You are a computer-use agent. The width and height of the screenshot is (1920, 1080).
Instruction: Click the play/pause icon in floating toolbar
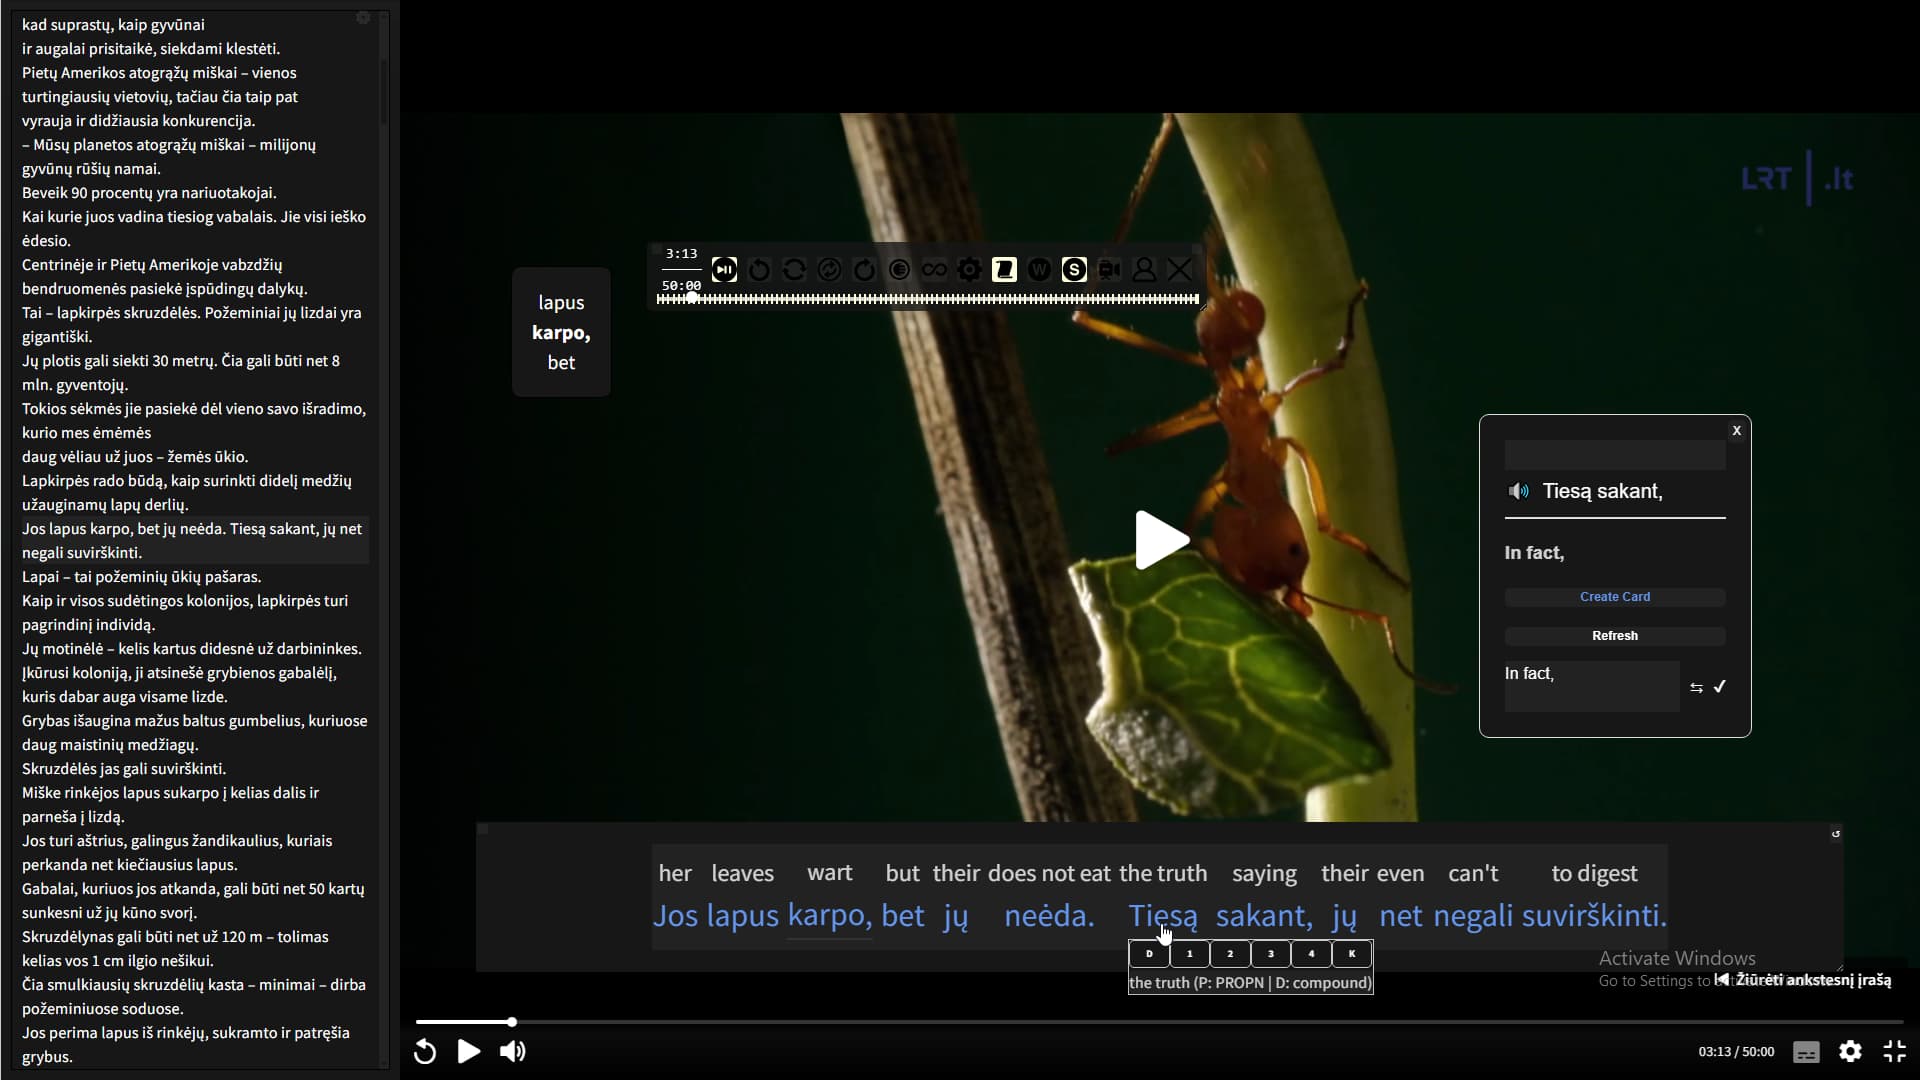[x=724, y=270]
